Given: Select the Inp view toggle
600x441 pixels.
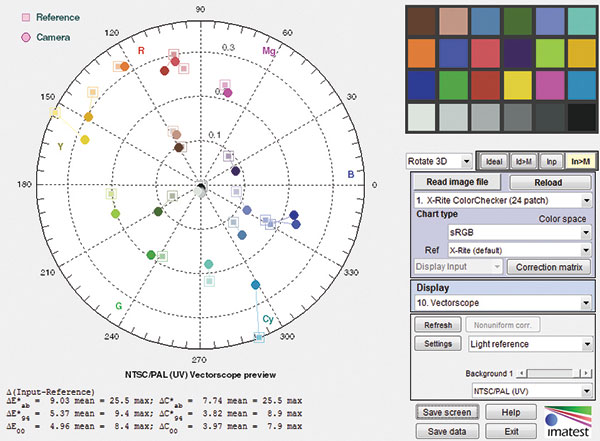Looking at the screenshot, I should 551,162.
